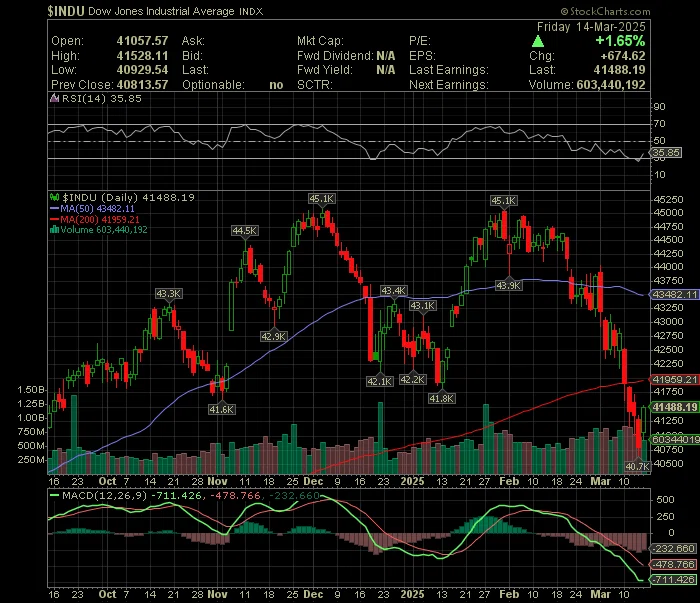Click the 'EPS:' label
Image resolution: width=700 pixels, height=603 pixels.
(x=422, y=56)
